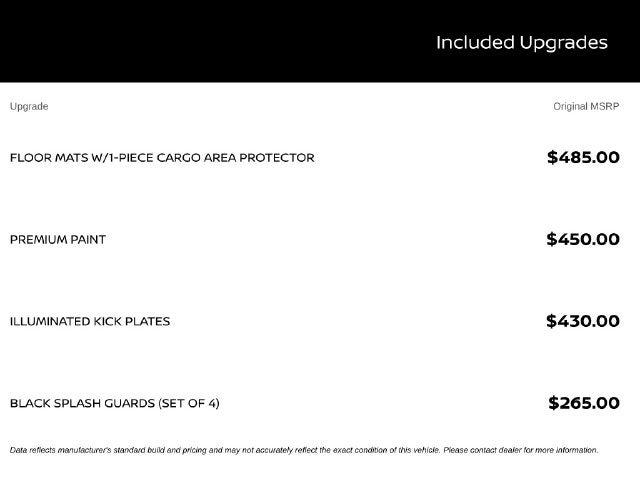
Task: Click the Floor Mats w/1-Piece Cargo Area Protector row
Action: click(x=315, y=158)
